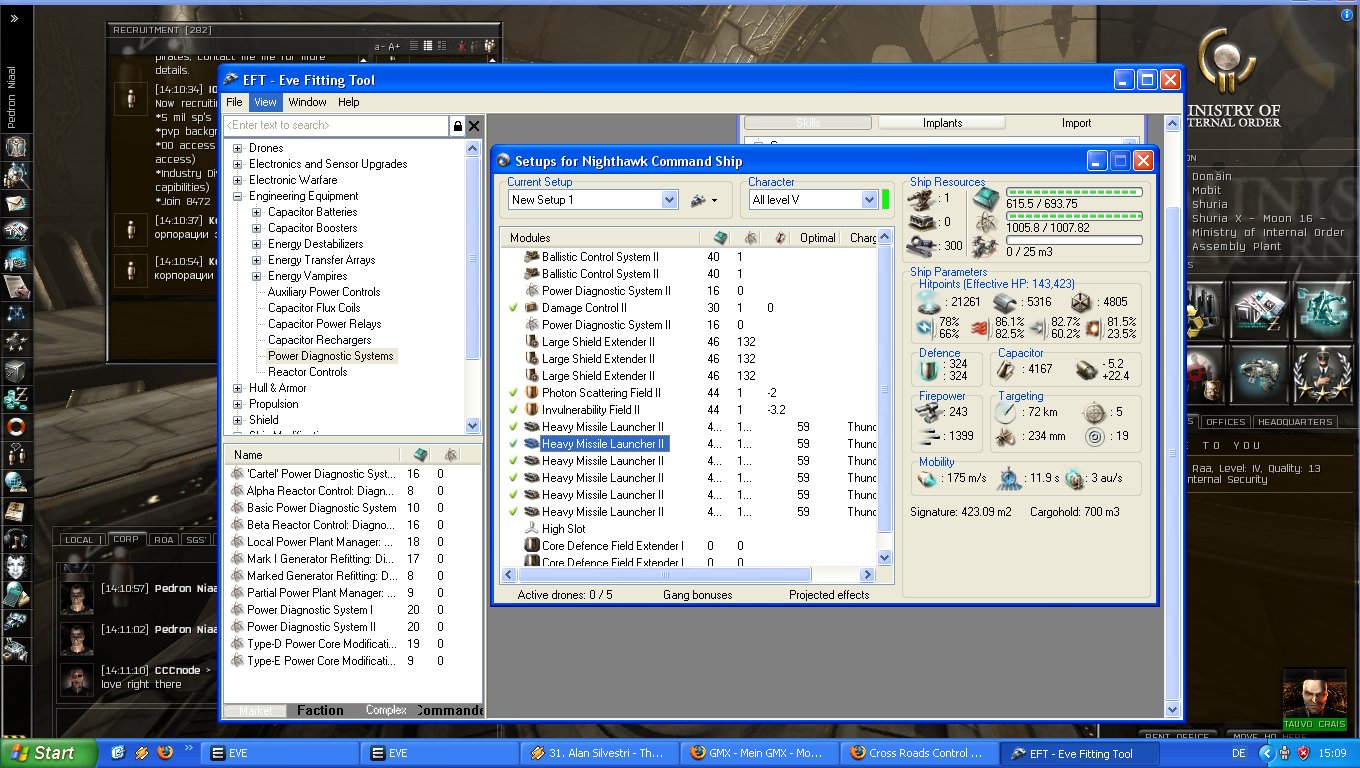Image resolution: width=1360 pixels, height=768 pixels.
Task: Click the Implants button
Action: click(x=942, y=123)
